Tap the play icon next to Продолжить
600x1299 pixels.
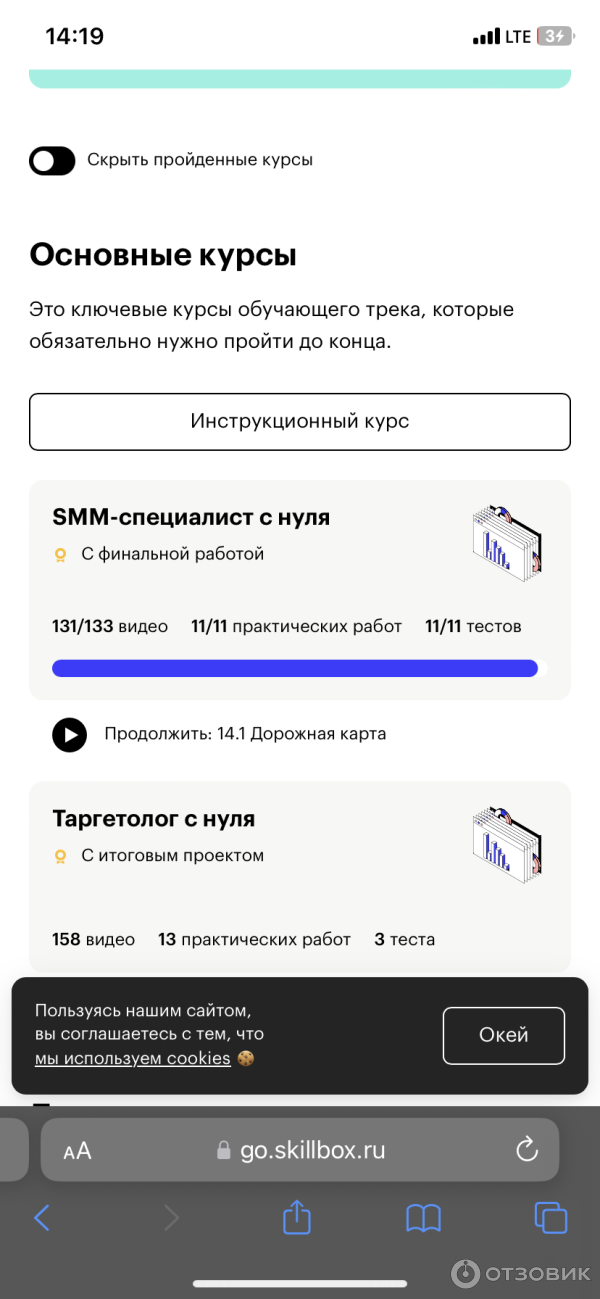click(x=70, y=735)
